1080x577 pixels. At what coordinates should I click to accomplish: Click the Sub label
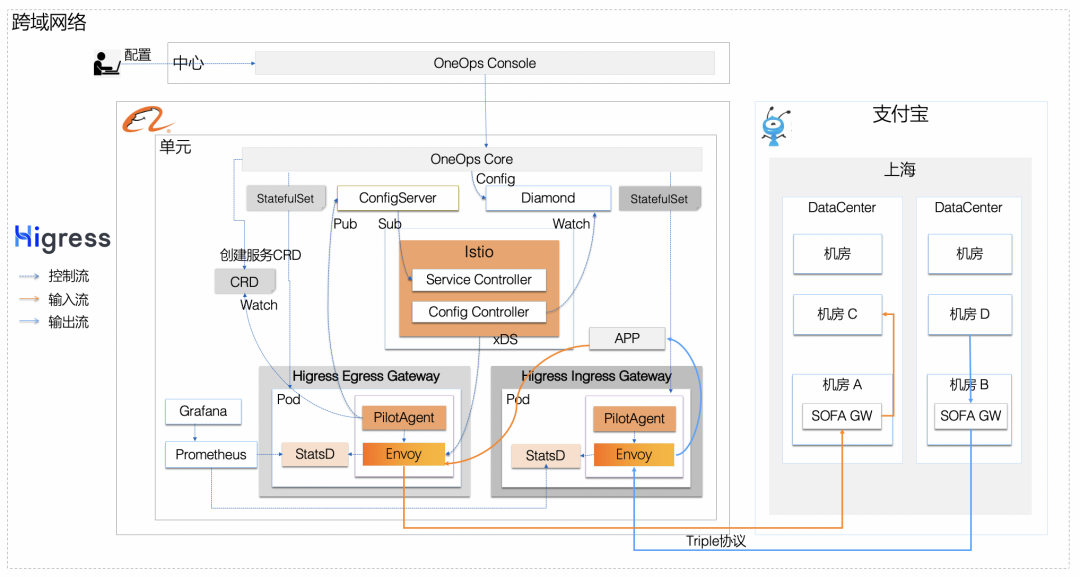[x=389, y=224]
